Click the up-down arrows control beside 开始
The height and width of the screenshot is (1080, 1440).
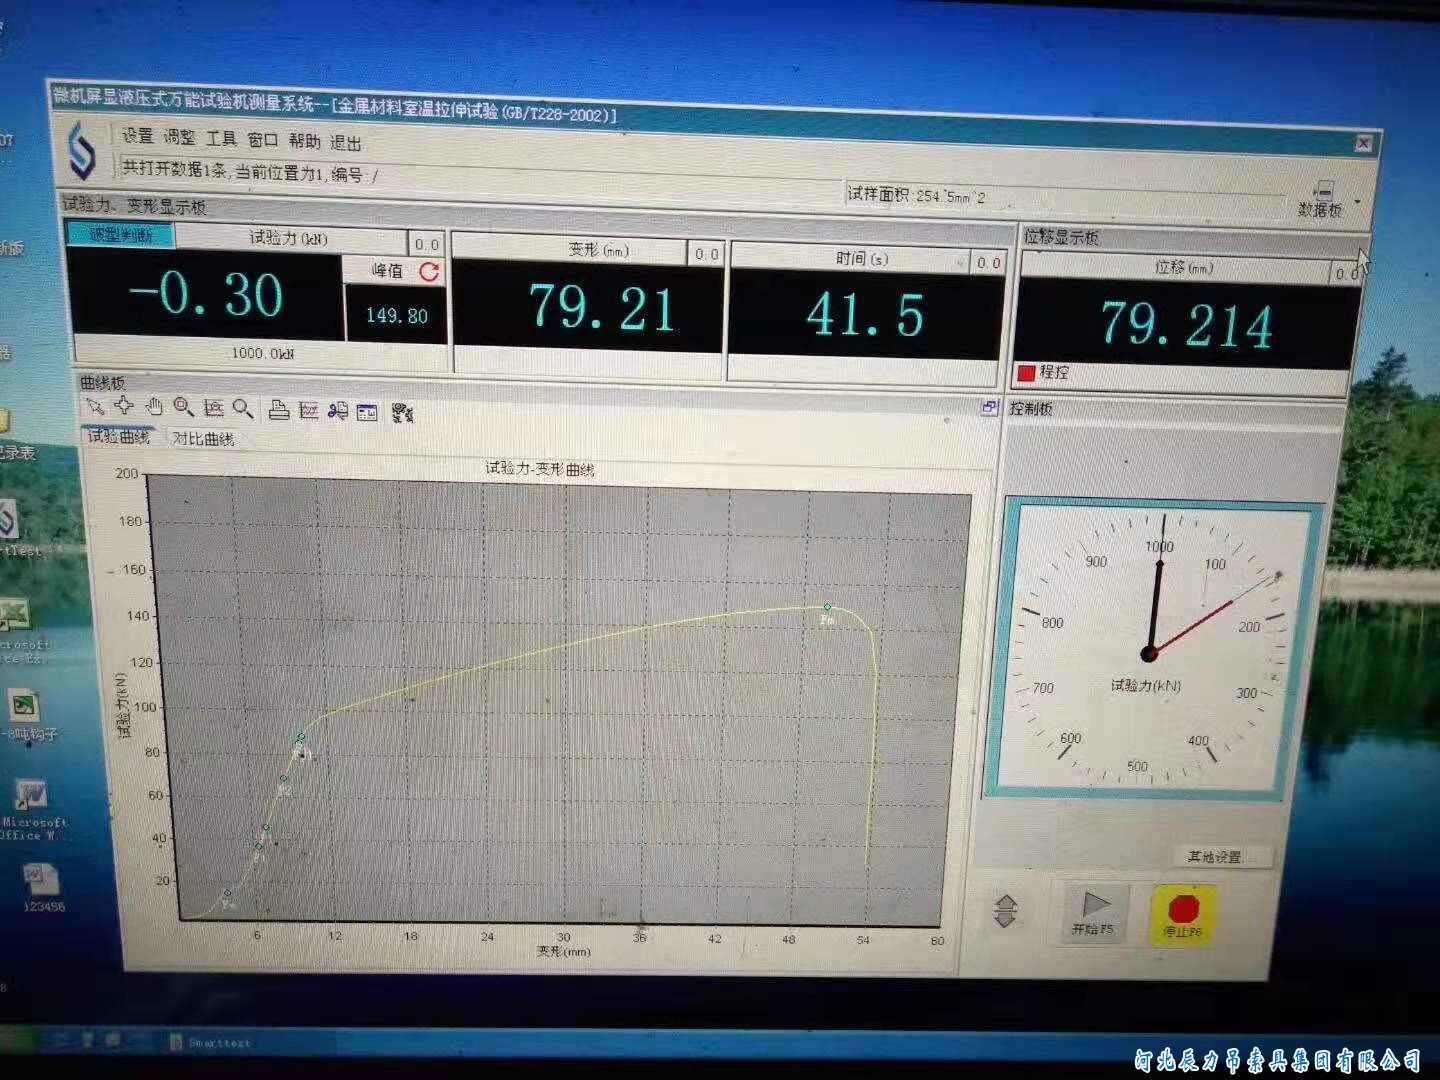click(1005, 911)
